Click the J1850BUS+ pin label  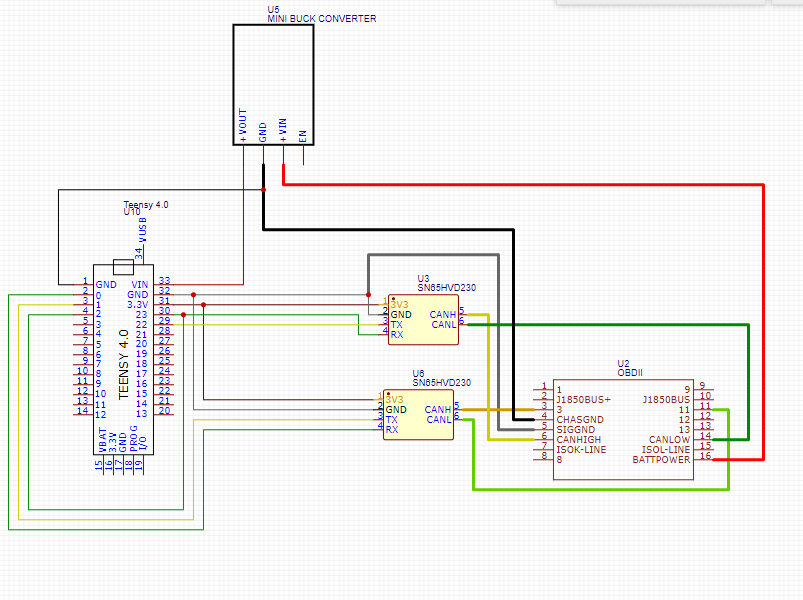[583, 400]
